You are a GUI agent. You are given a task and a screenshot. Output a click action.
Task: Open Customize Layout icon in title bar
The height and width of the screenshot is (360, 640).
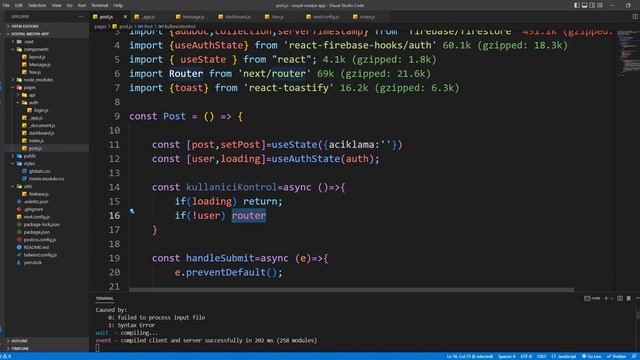pos(600,5)
